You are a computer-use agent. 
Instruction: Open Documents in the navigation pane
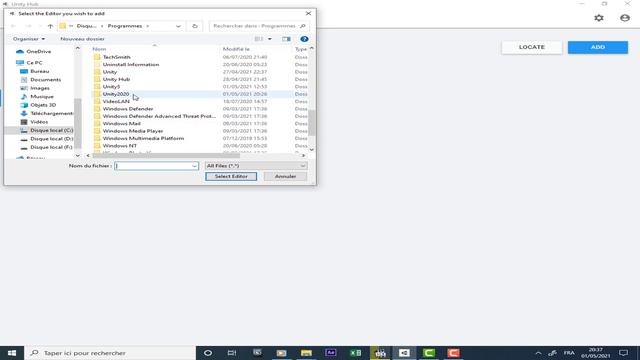point(45,80)
